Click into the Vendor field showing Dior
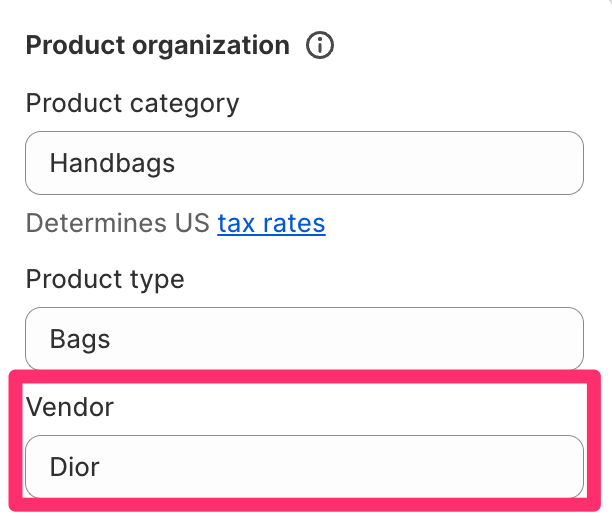 point(304,467)
